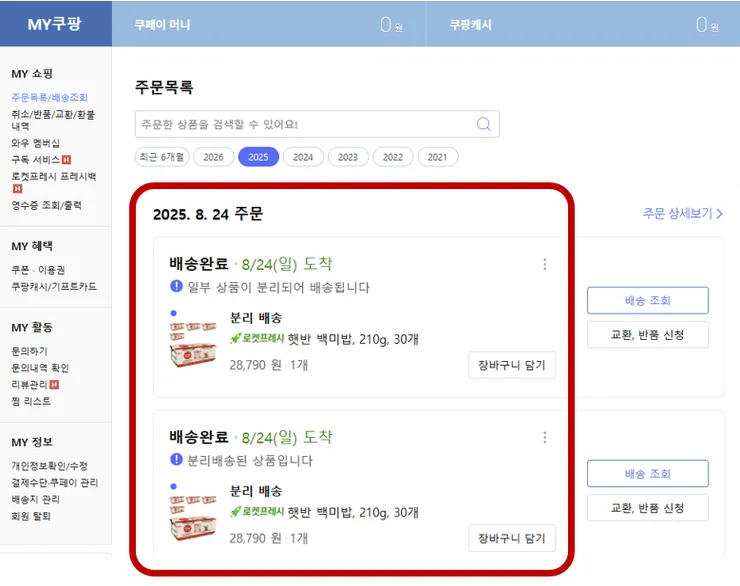Screen dimensions: 740x586
Task: Open 찜 리스트 in sidebar
Action: click(31, 401)
